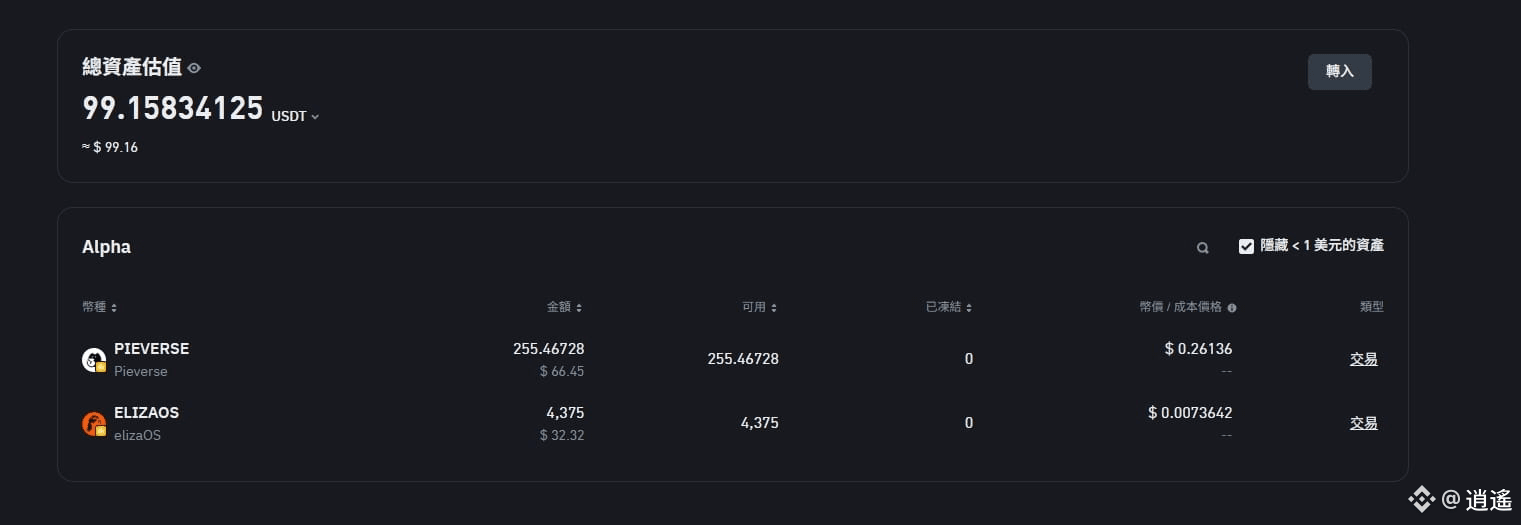Image resolution: width=1521 pixels, height=525 pixels.
Task: Sort assets by 已凍結 column arrows
Action: click(x=968, y=308)
